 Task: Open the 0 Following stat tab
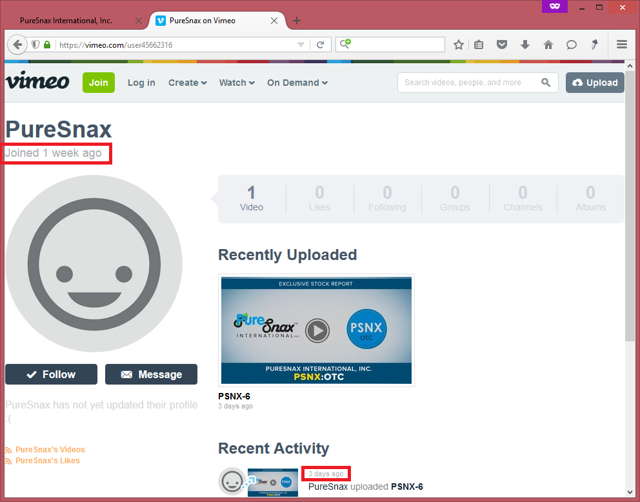387,199
